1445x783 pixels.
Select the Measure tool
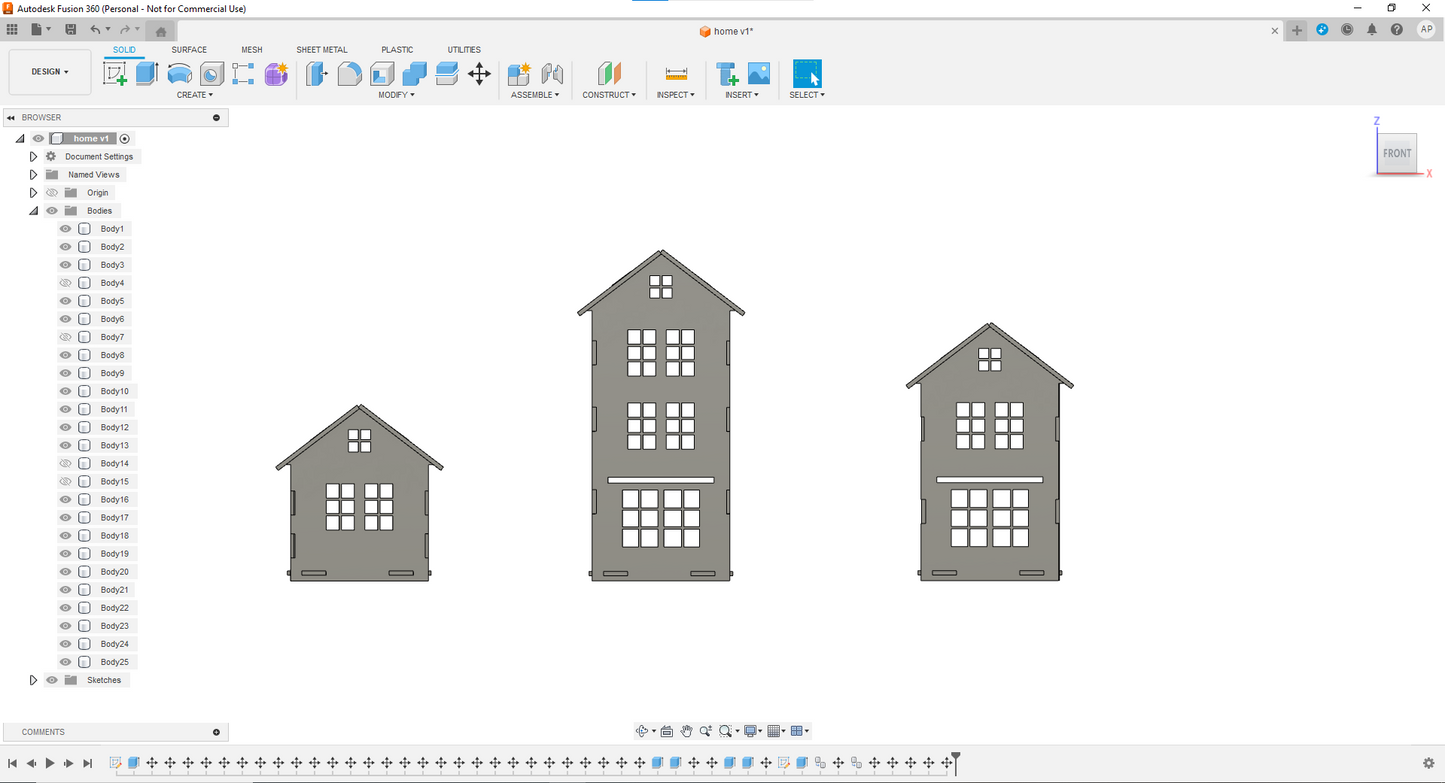tap(676, 73)
